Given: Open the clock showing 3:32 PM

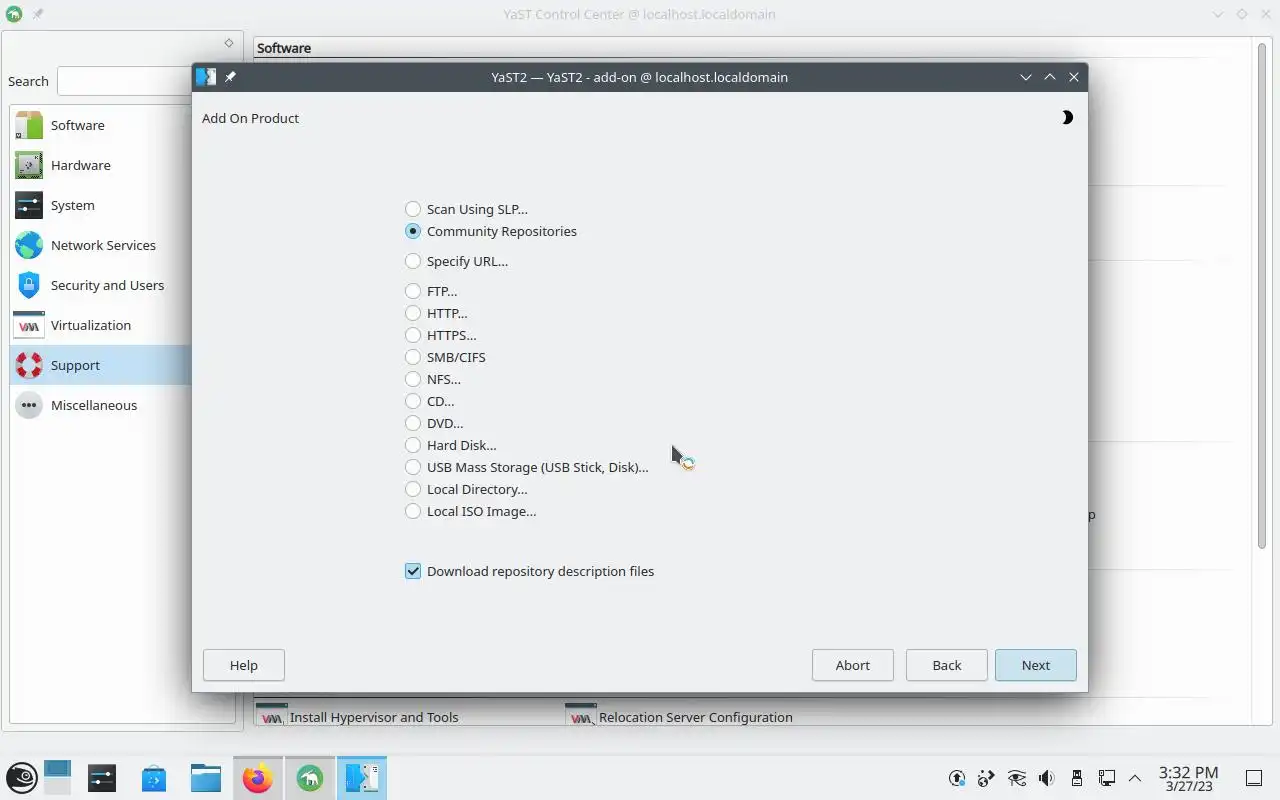Looking at the screenshot, I should coord(1188,778).
